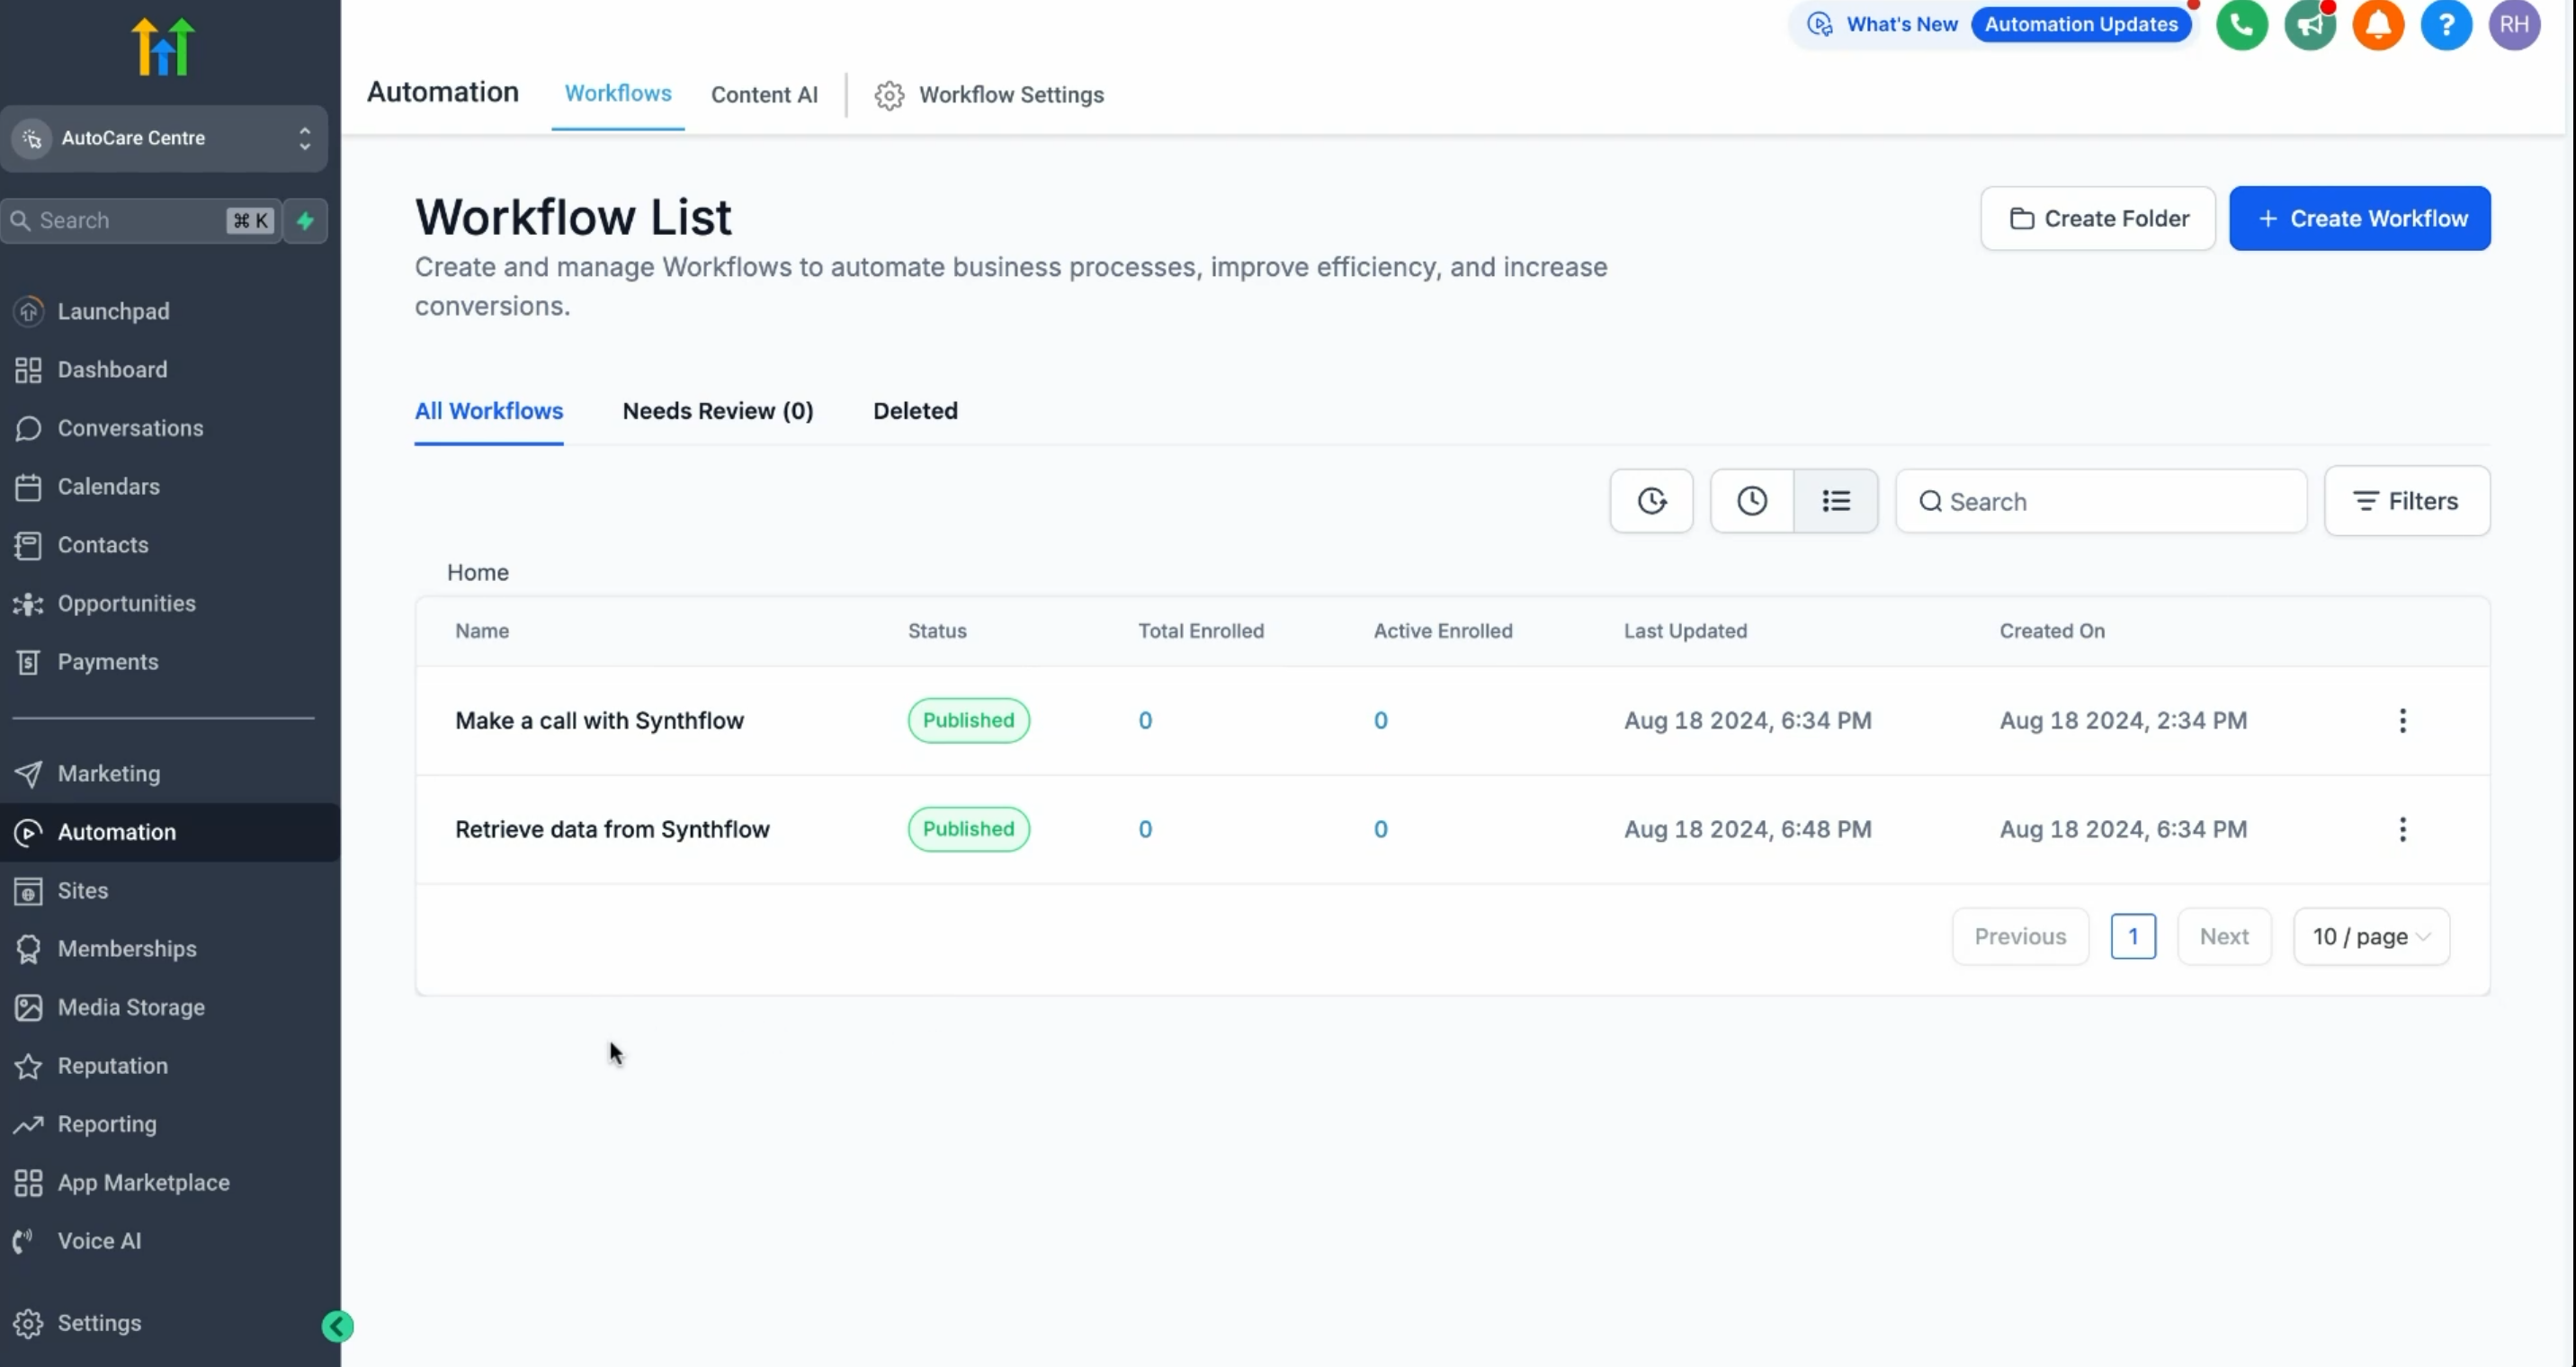Click the Workflow Settings gear icon

(x=888, y=95)
